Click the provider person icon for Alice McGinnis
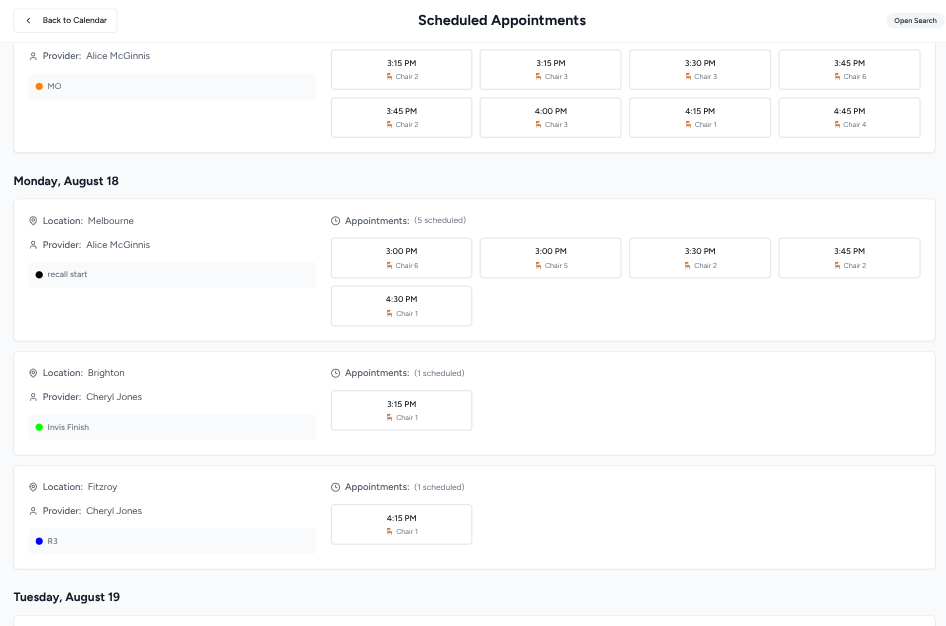946x626 pixels. pyautogui.click(x=33, y=244)
